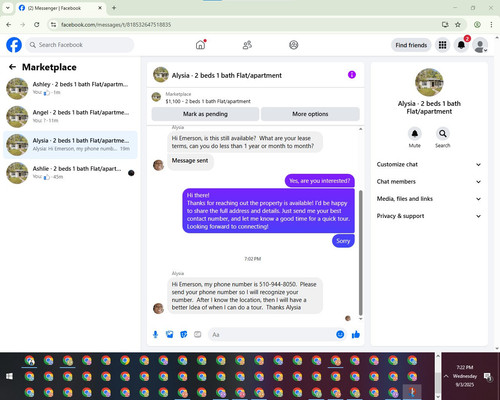Open the tab search dropdown arrow

click(x=8, y=8)
